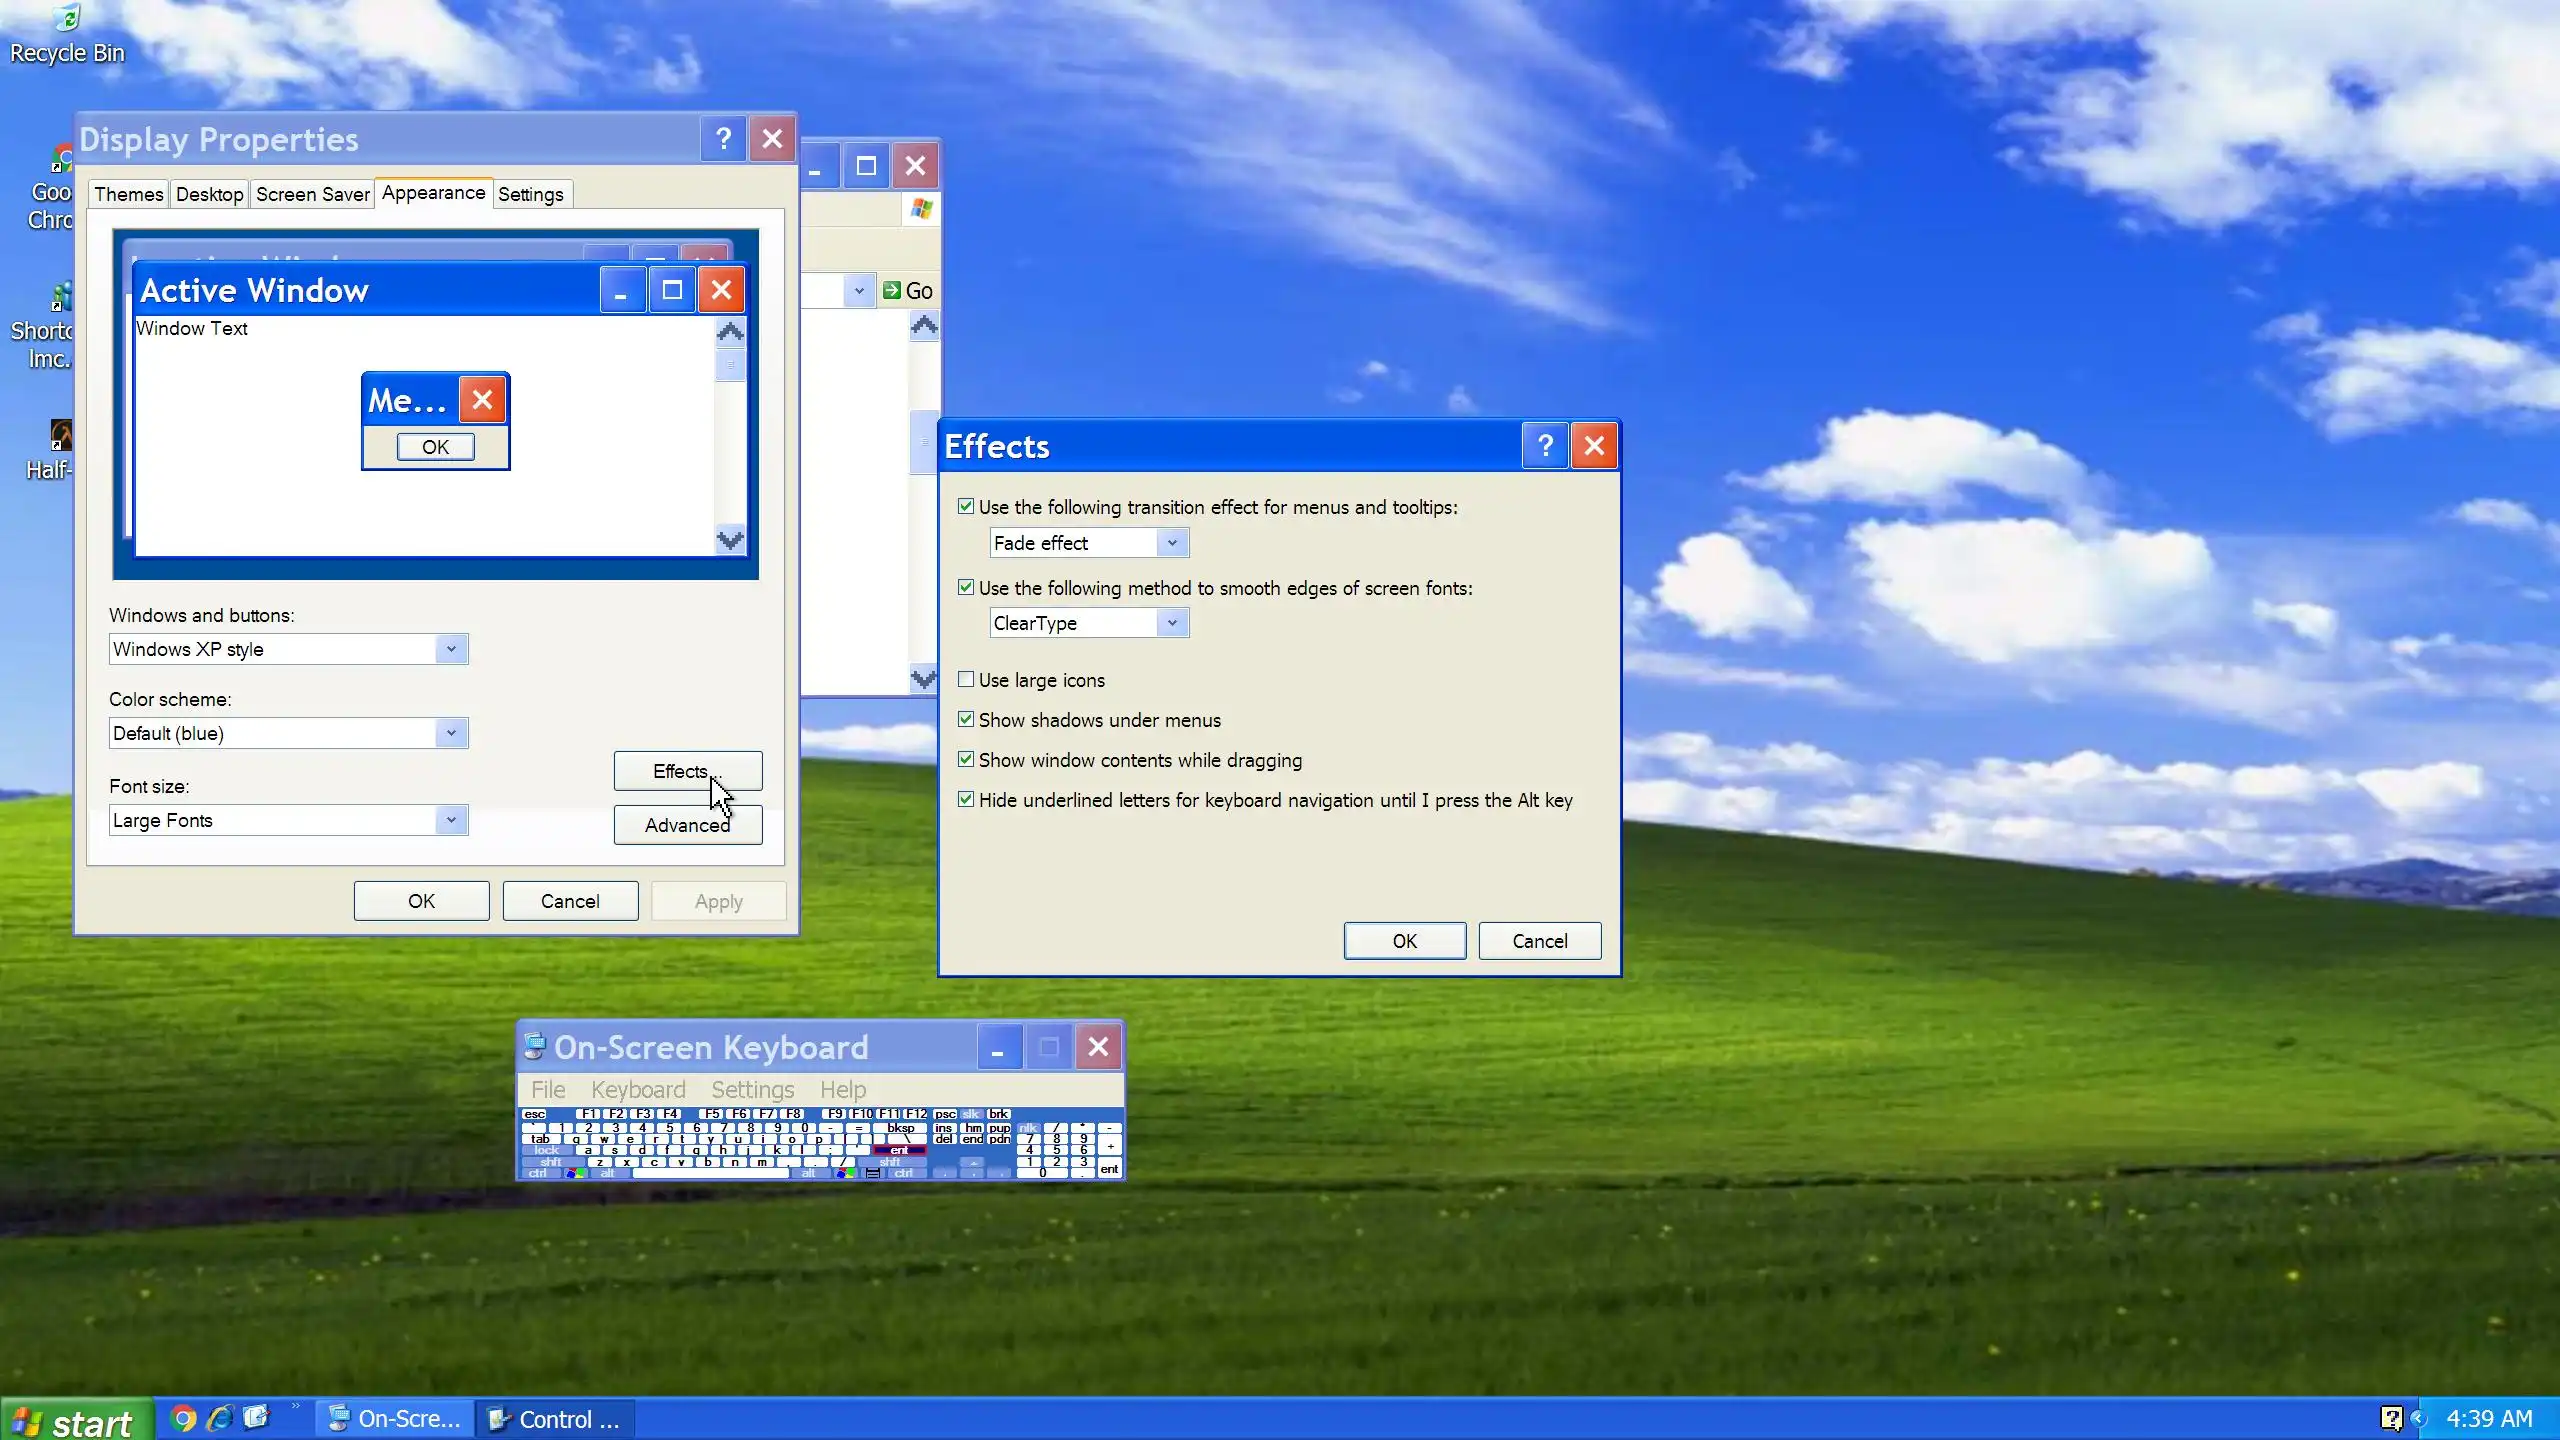Click the Effects dialog help question mark icon
The width and height of the screenshot is (2560, 1440).
pyautogui.click(x=1545, y=446)
